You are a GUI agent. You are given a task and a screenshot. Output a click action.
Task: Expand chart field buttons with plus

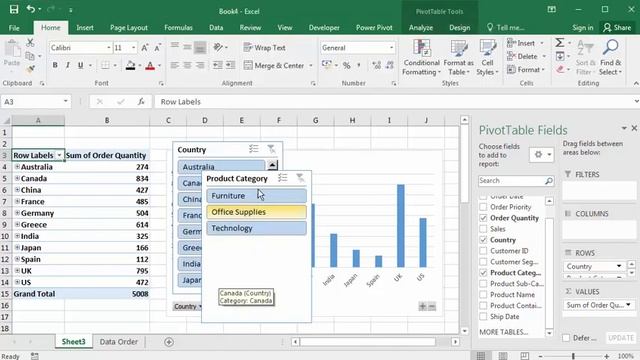pyautogui.click(x=422, y=306)
